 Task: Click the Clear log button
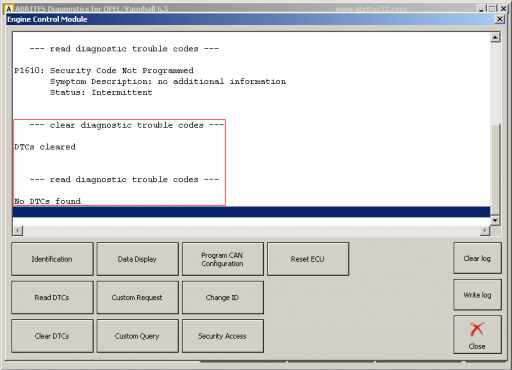click(x=477, y=258)
